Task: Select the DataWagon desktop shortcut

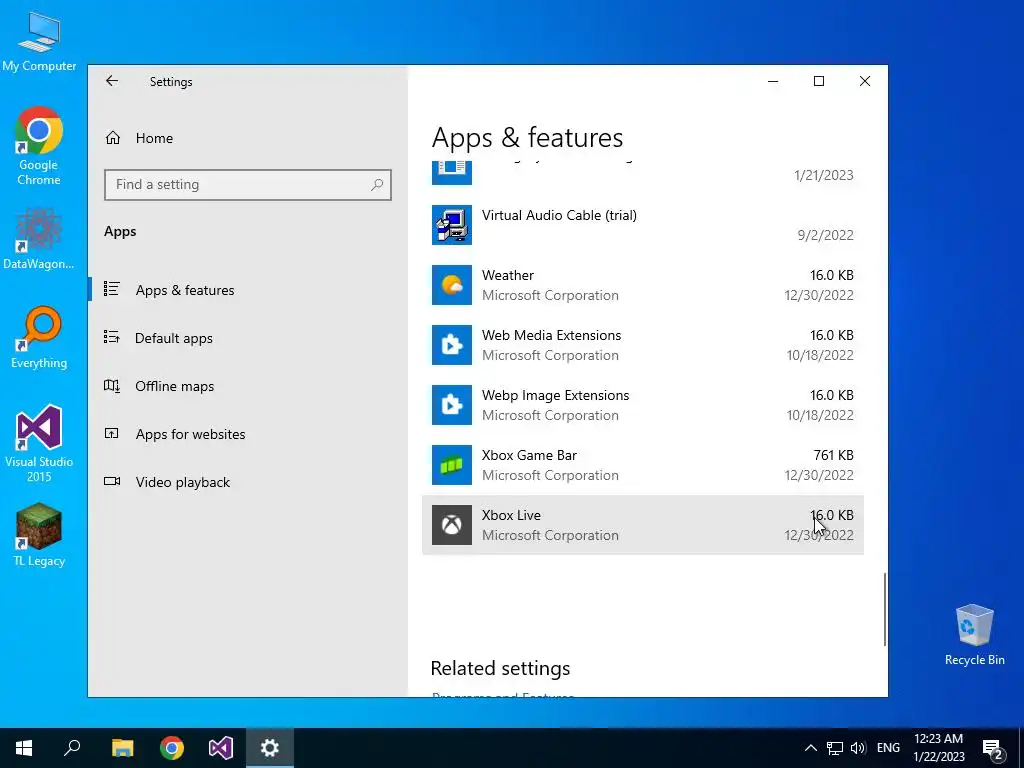Action: coord(39,239)
